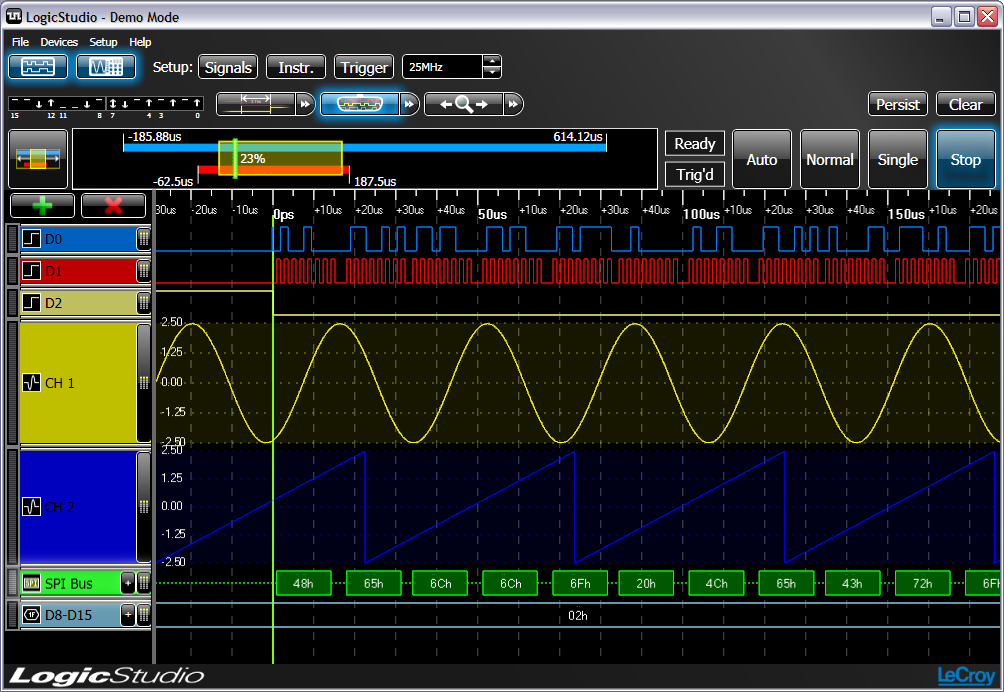Click the LogicStudio title bar app icon
This screenshot has height=692, width=1004.
pos(14,17)
